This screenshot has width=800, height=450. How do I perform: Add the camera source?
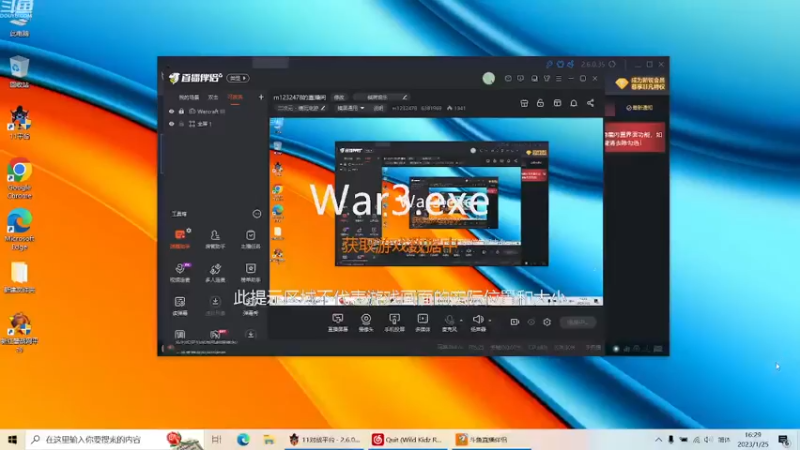pyautogui.click(x=366, y=322)
